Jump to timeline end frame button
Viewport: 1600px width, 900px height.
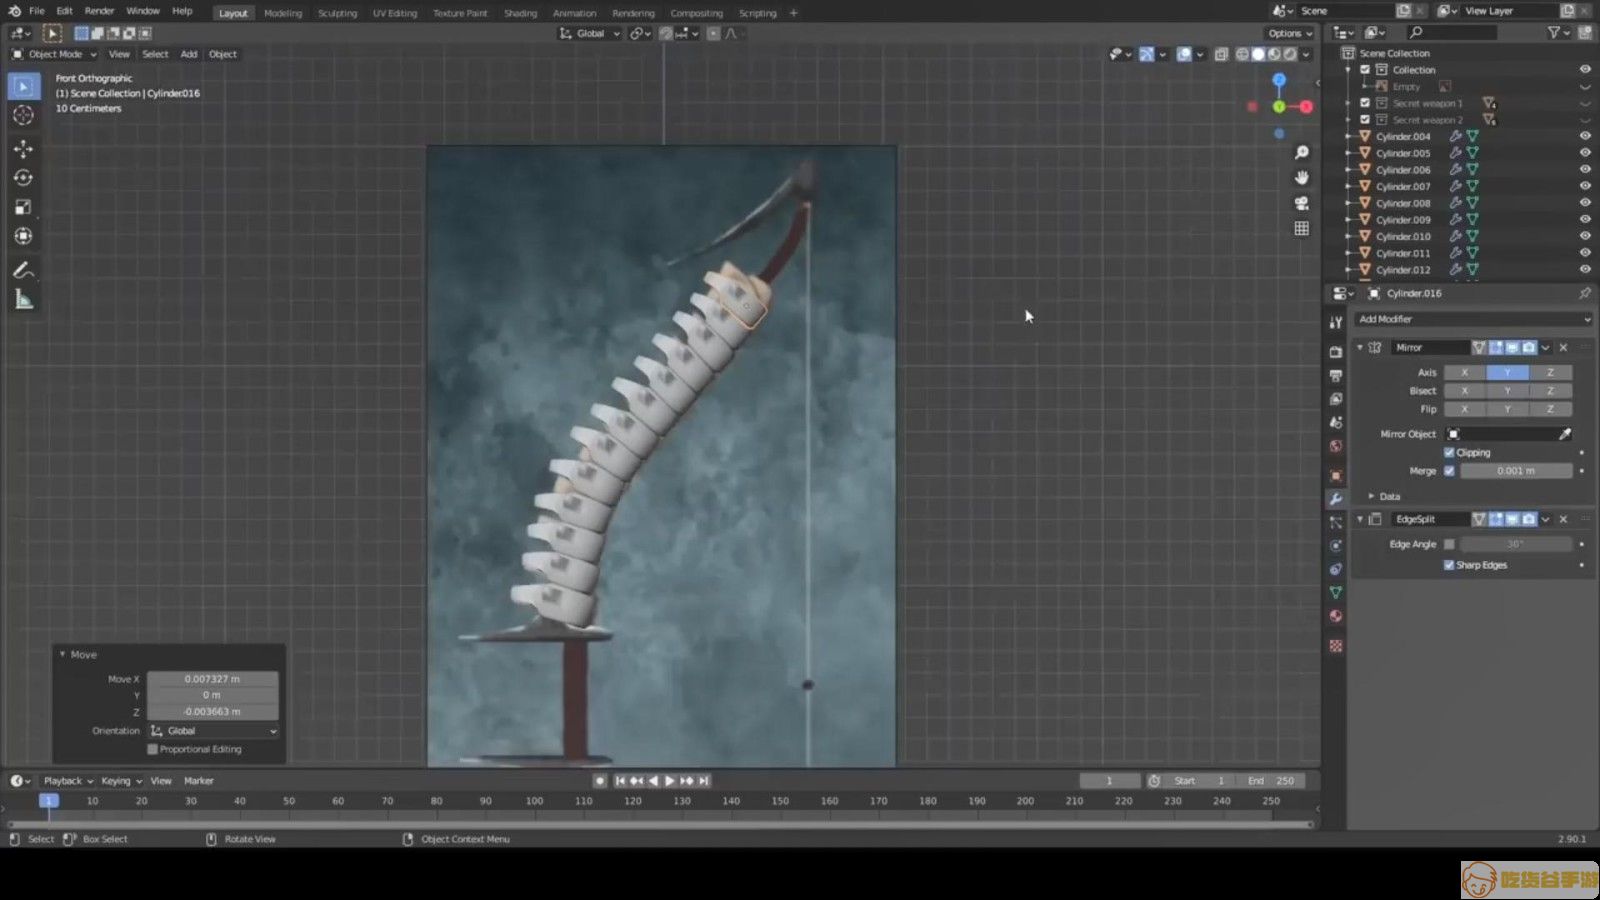pyautogui.click(x=704, y=781)
